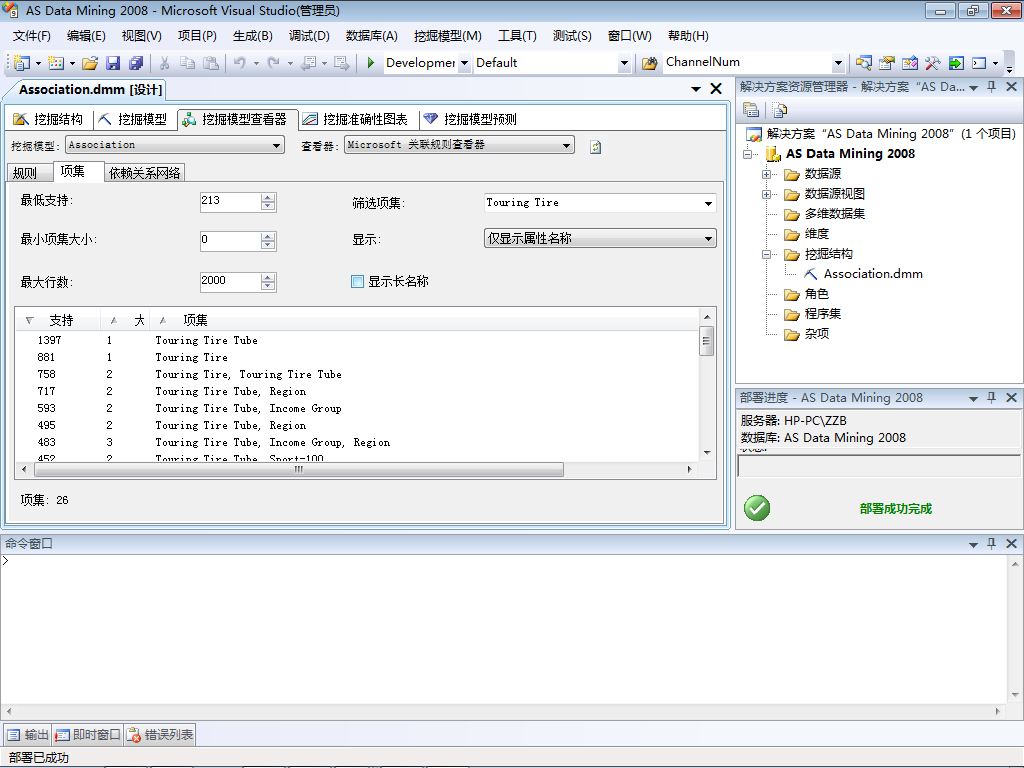Image resolution: width=1024 pixels, height=768 pixels.
Task: Click the Undo arrow icon
Action: coord(240,63)
